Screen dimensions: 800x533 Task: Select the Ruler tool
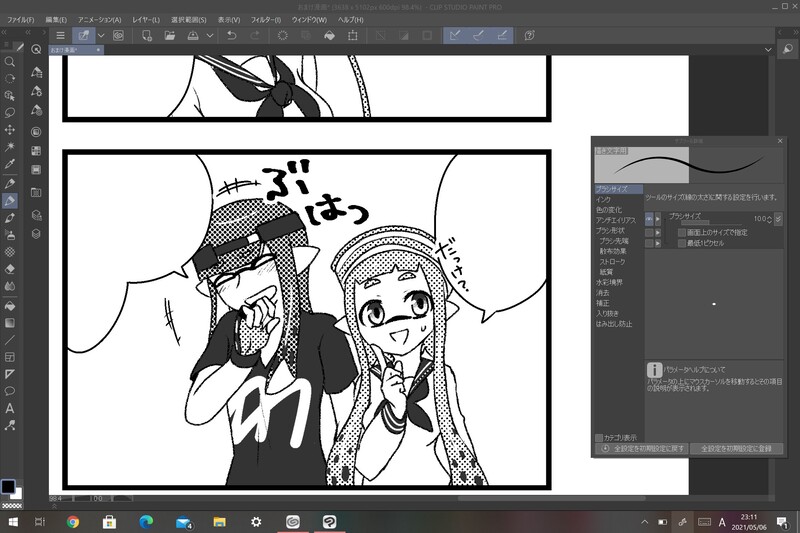[9, 374]
